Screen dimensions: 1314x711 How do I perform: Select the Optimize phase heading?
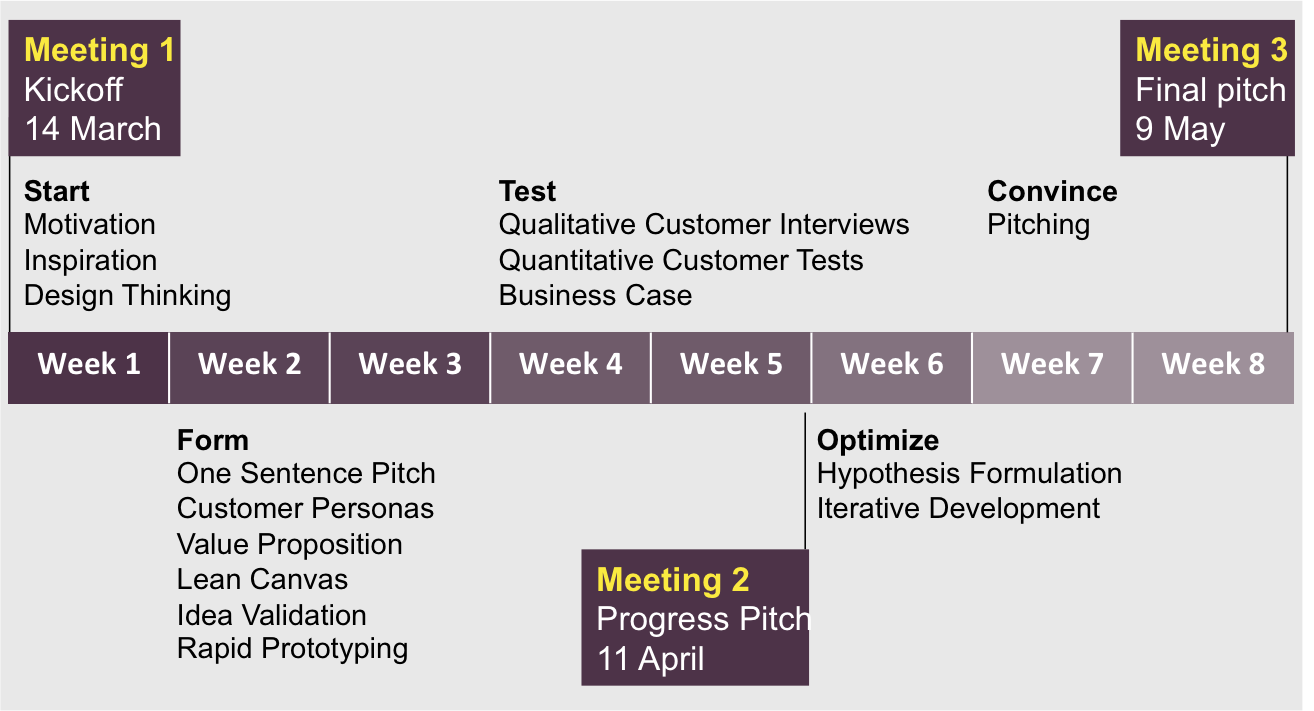click(x=878, y=440)
